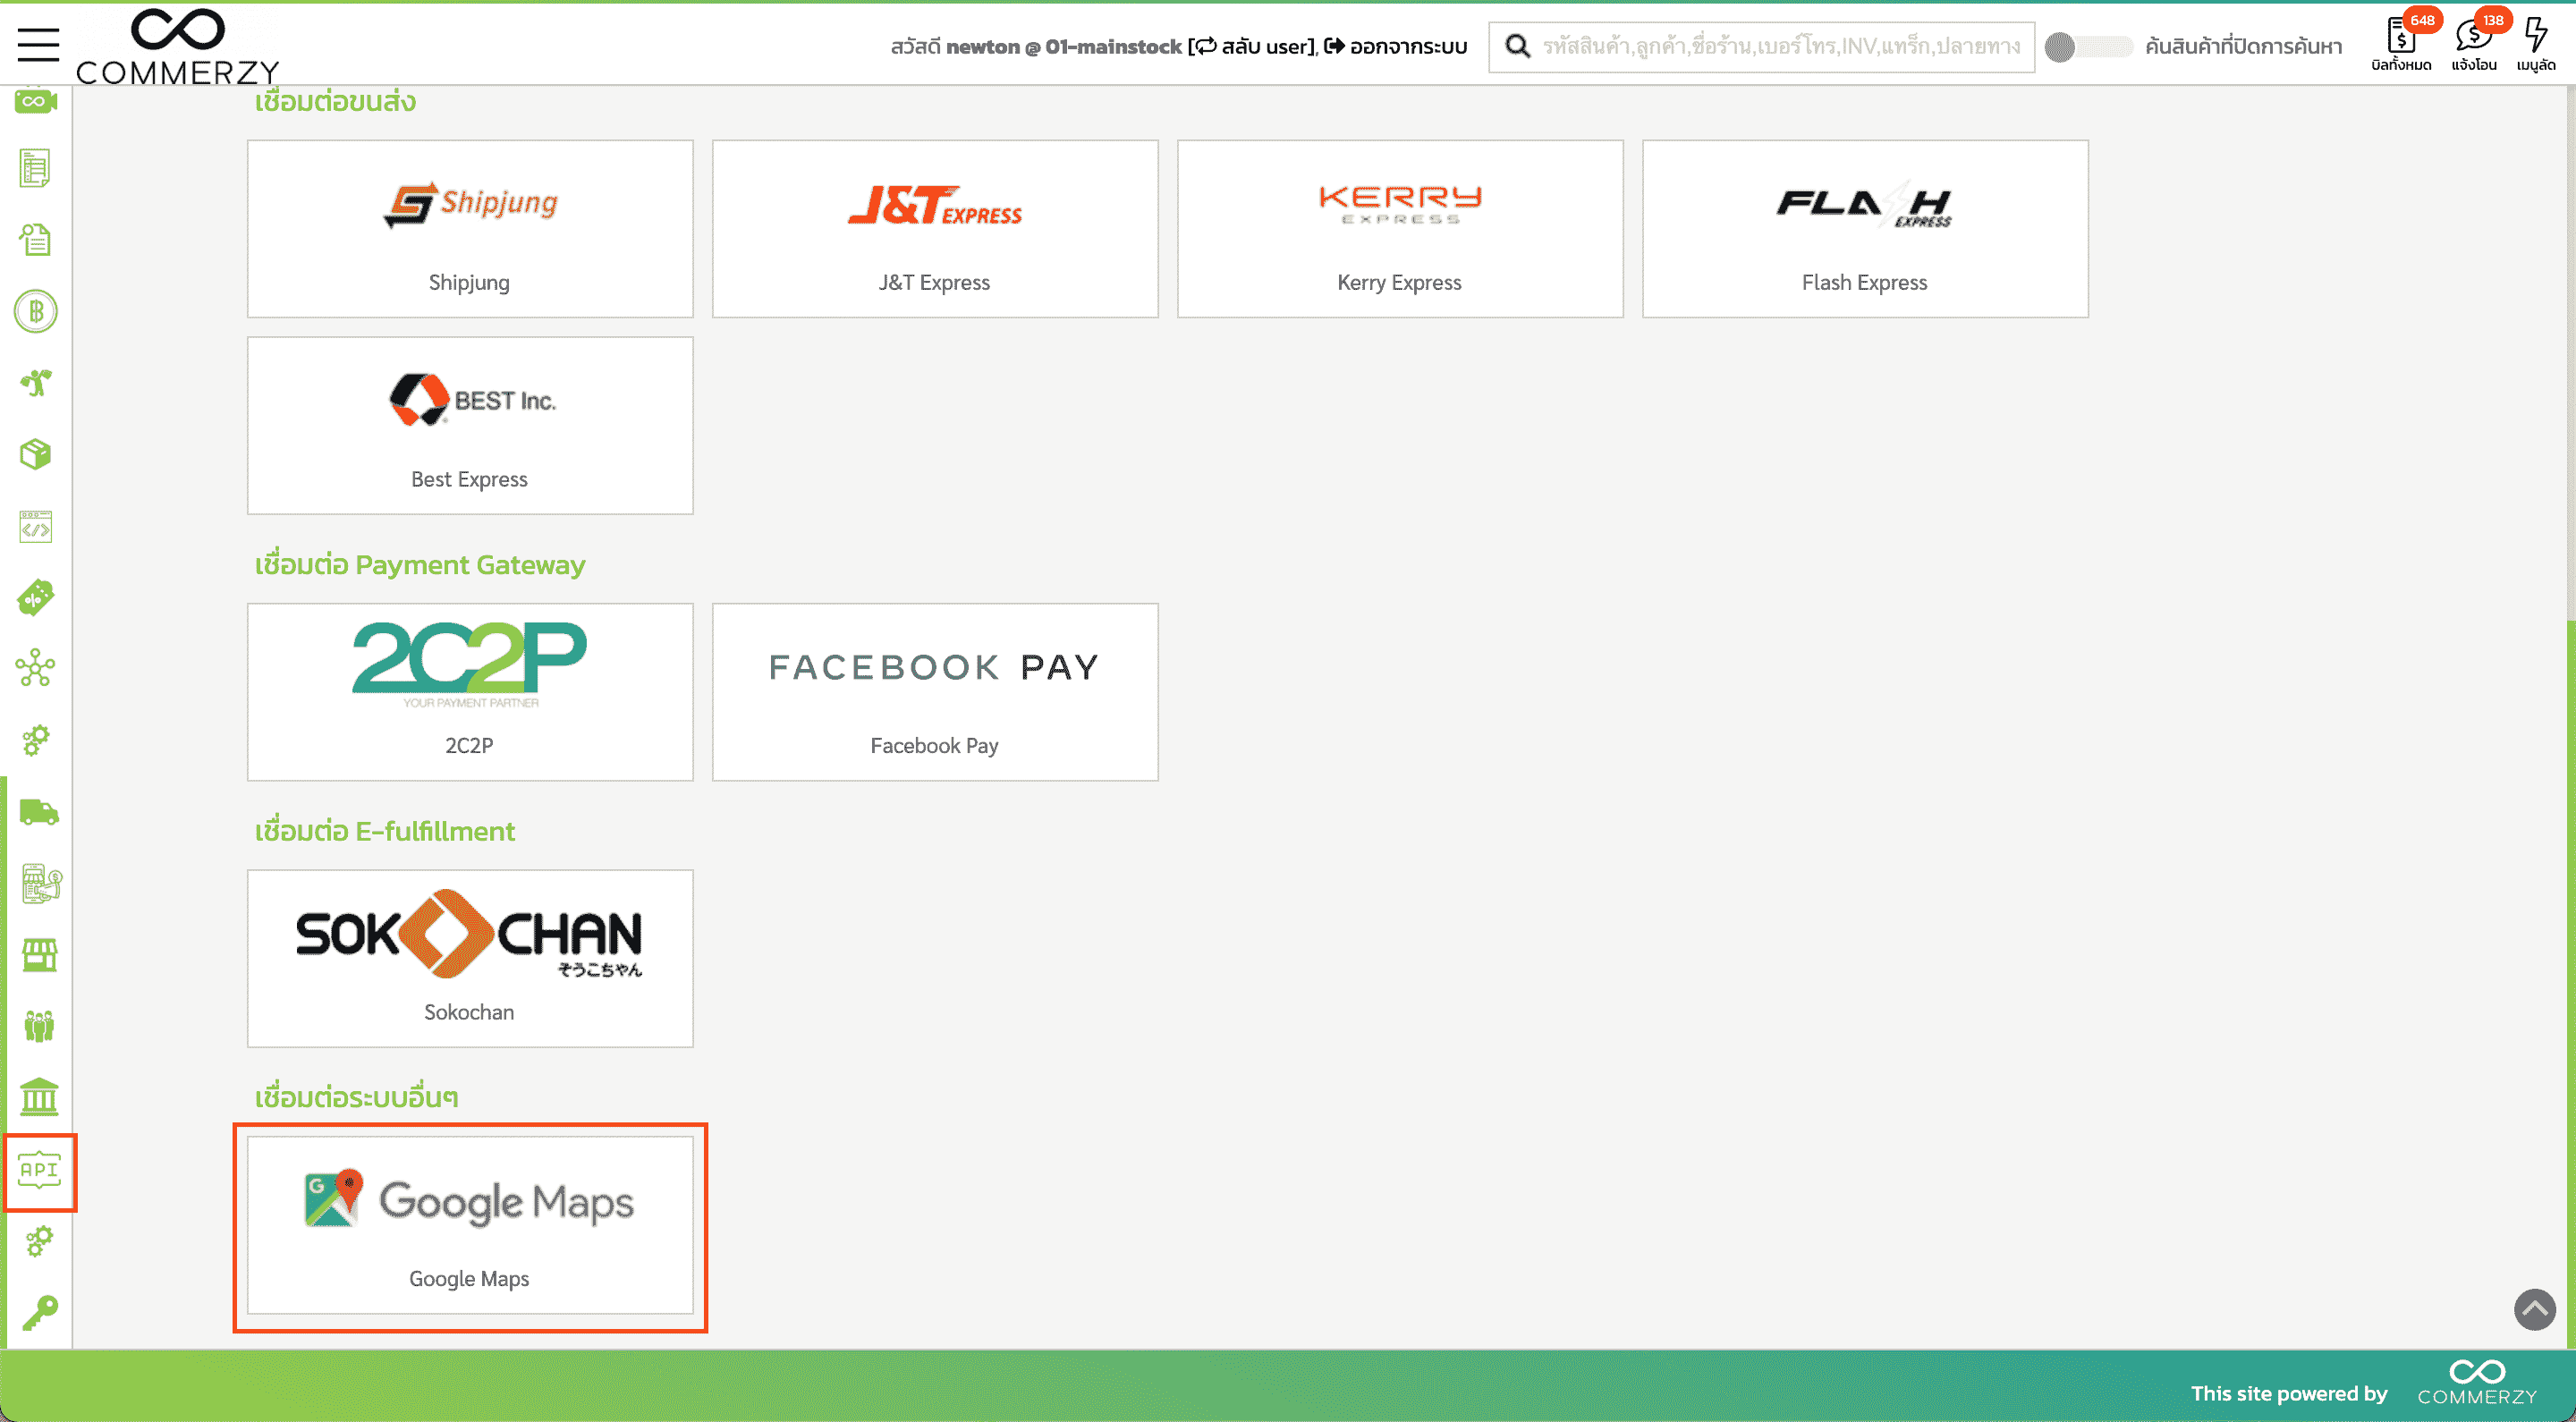Viewport: 2576px width, 1422px height.
Task: Click สลับ user link
Action: pyautogui.click(x=1254, y=47)
